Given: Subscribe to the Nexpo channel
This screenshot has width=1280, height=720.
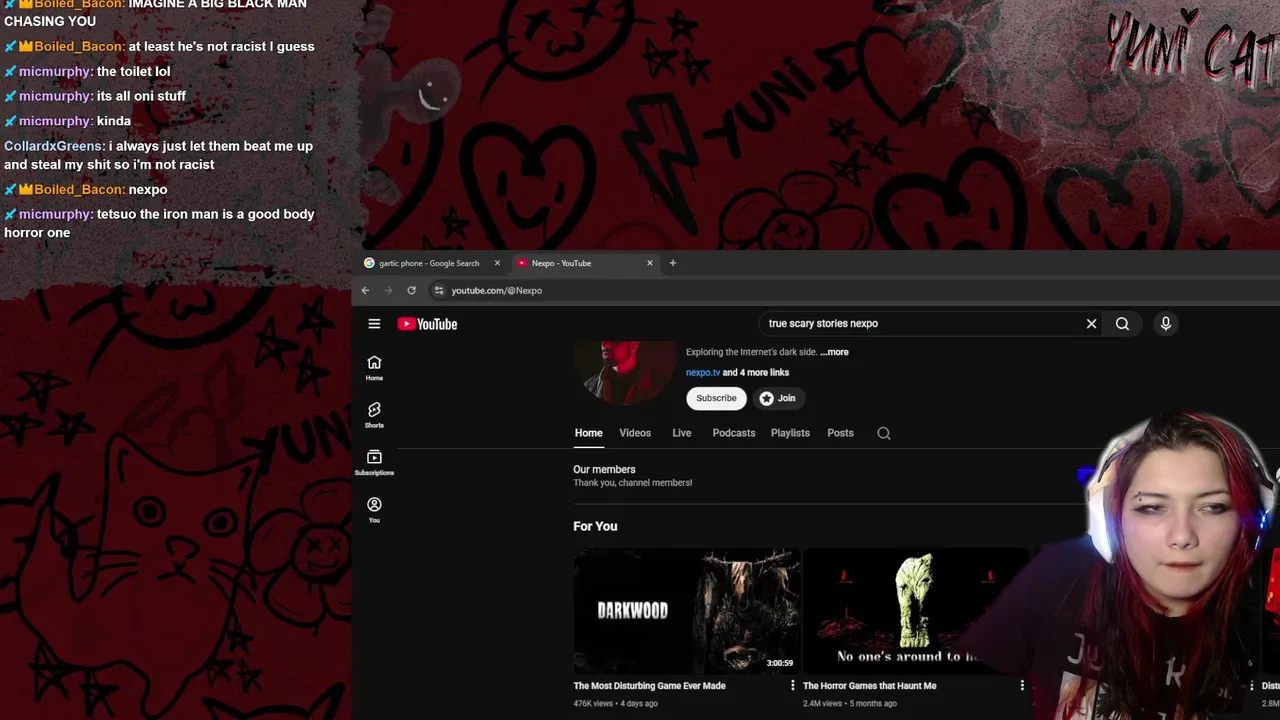Looking at the screenshot, I should tap(716, 398).
